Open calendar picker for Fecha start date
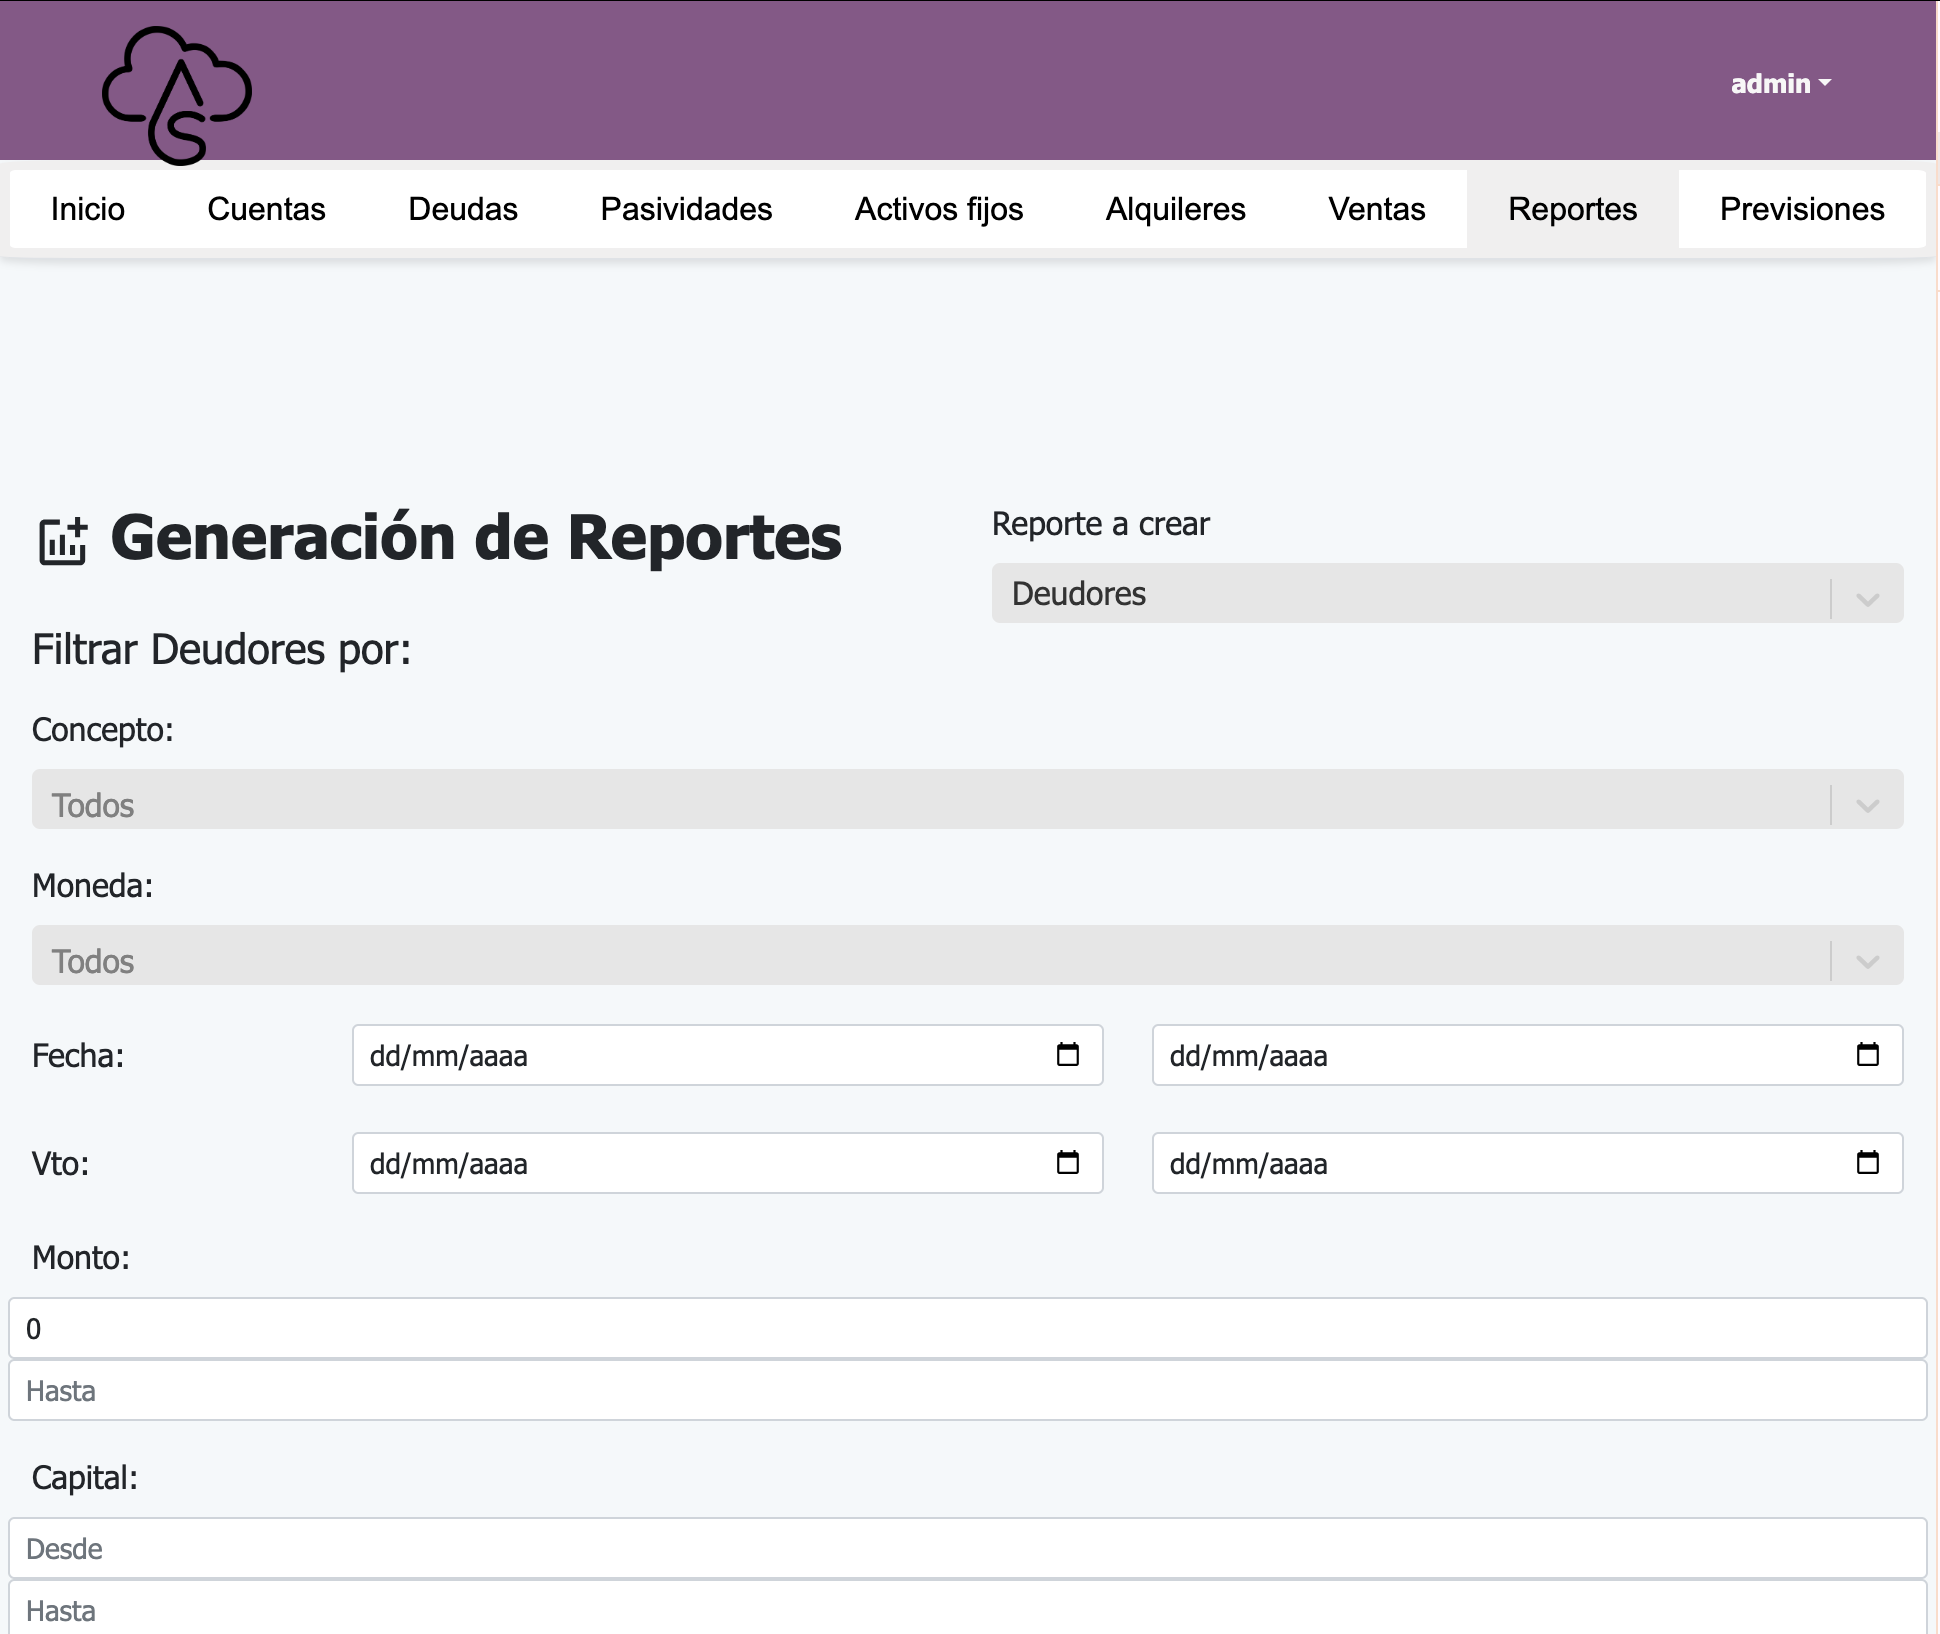Viewport: 1940px width, 1634px height. (1067, 1055)
